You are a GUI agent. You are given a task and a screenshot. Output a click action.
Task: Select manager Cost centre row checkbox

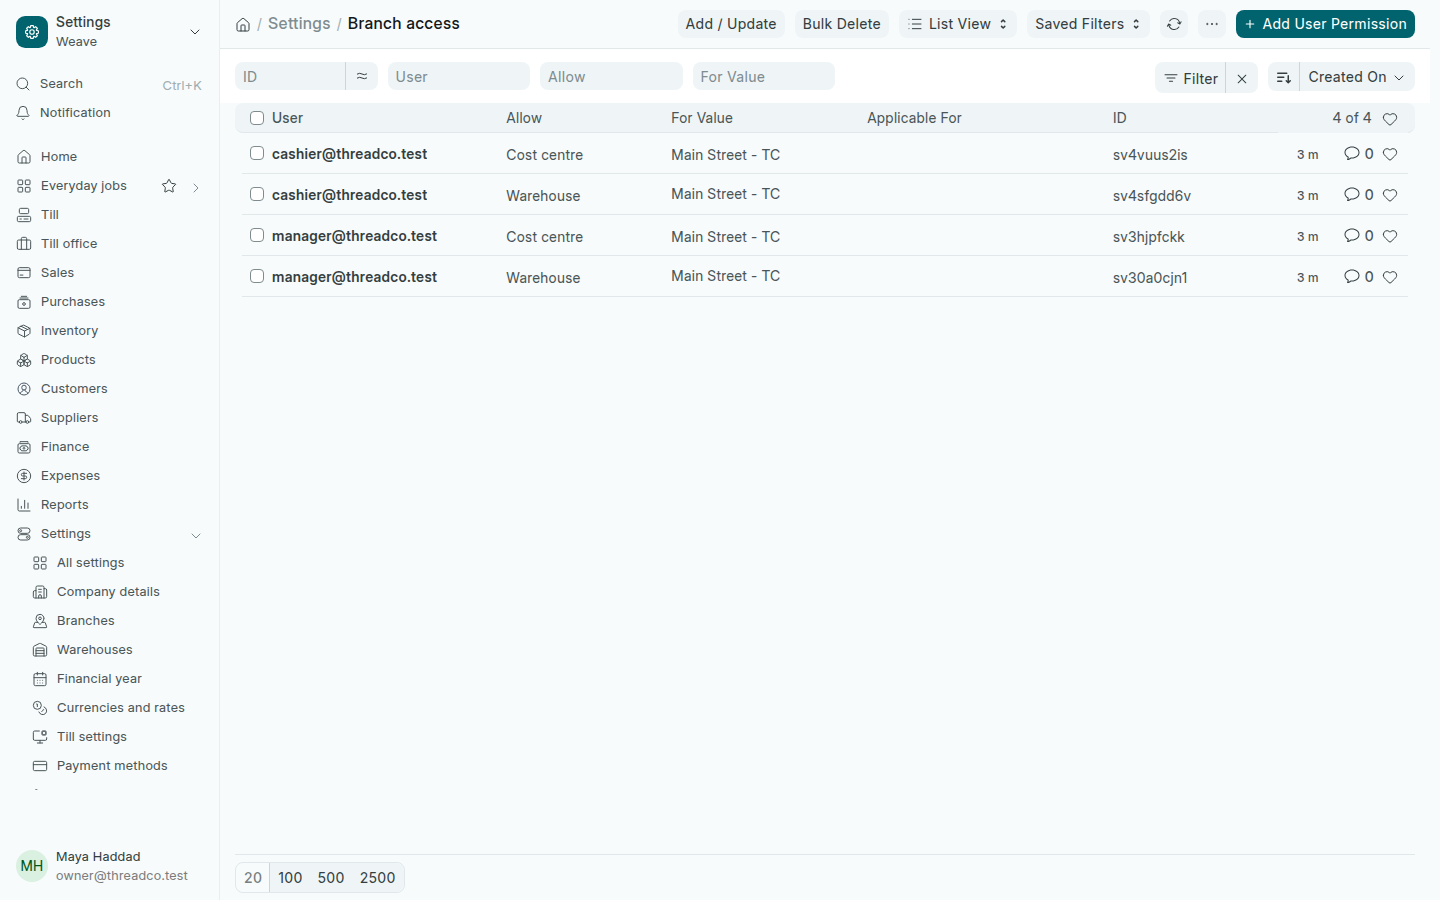[x=257, y=235]
